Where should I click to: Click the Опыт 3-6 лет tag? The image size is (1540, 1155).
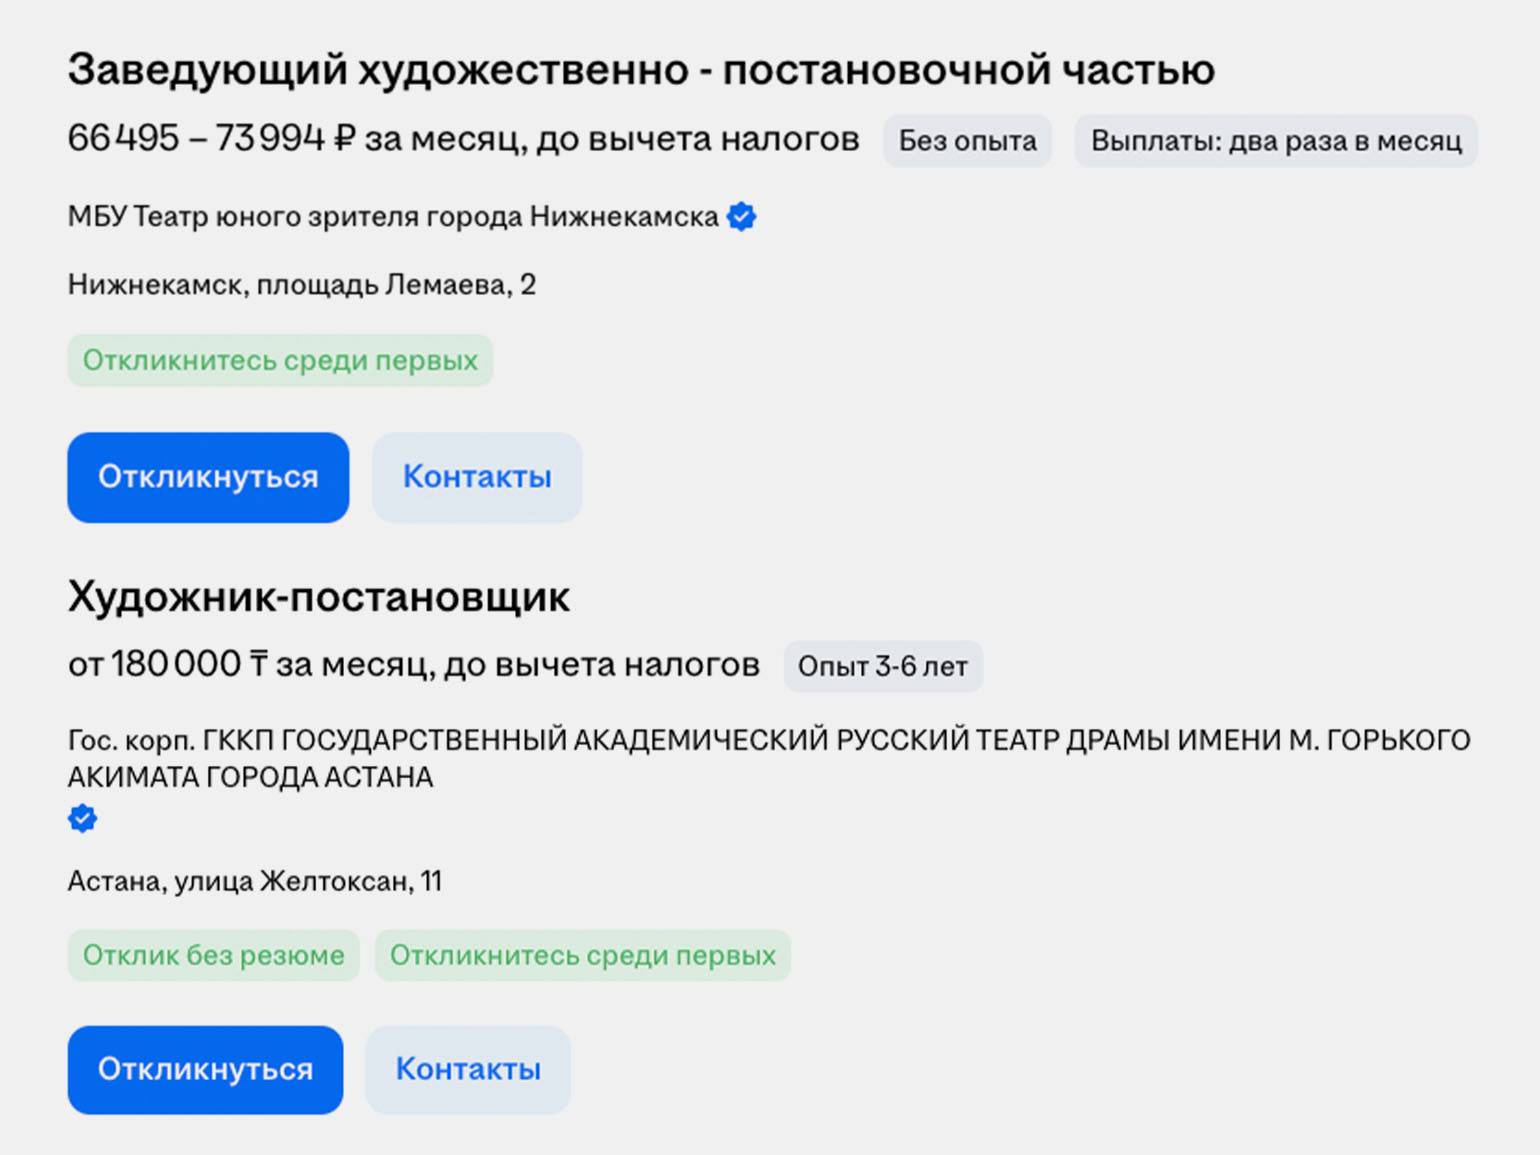pos(882,667)
